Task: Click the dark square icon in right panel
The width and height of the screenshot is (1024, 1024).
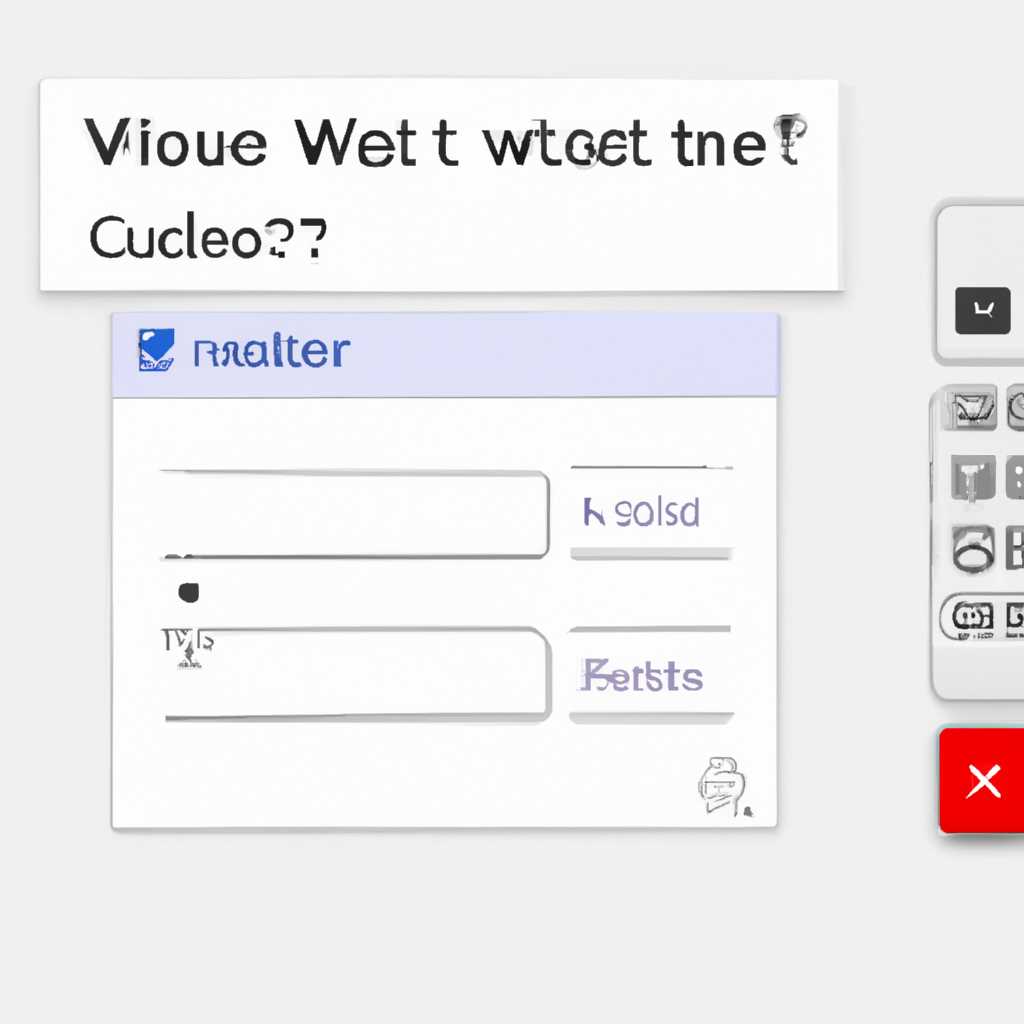Action: [982, 310]
